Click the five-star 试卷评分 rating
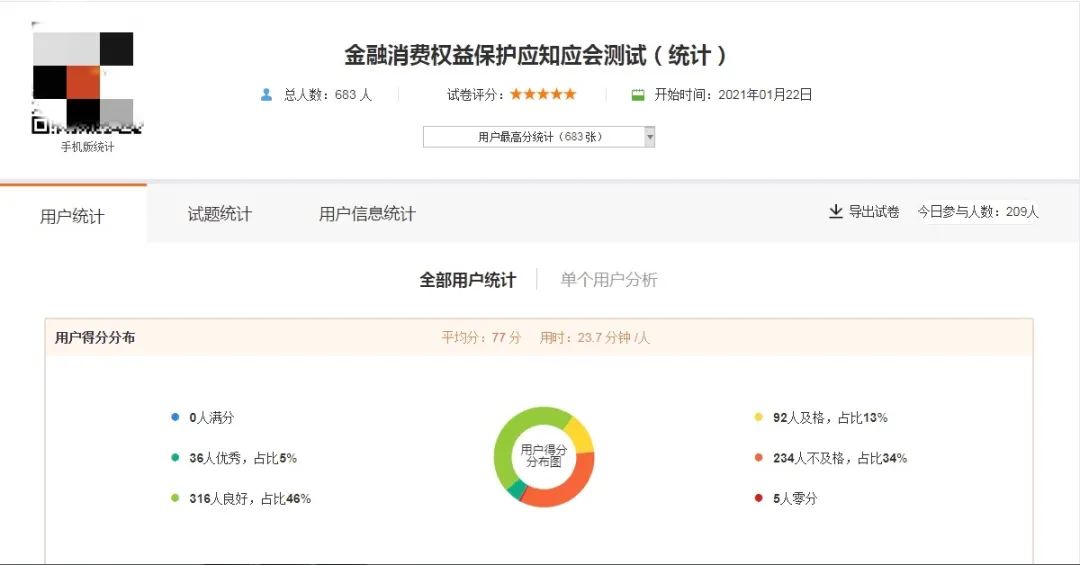1080x565 pixels. 543,94
